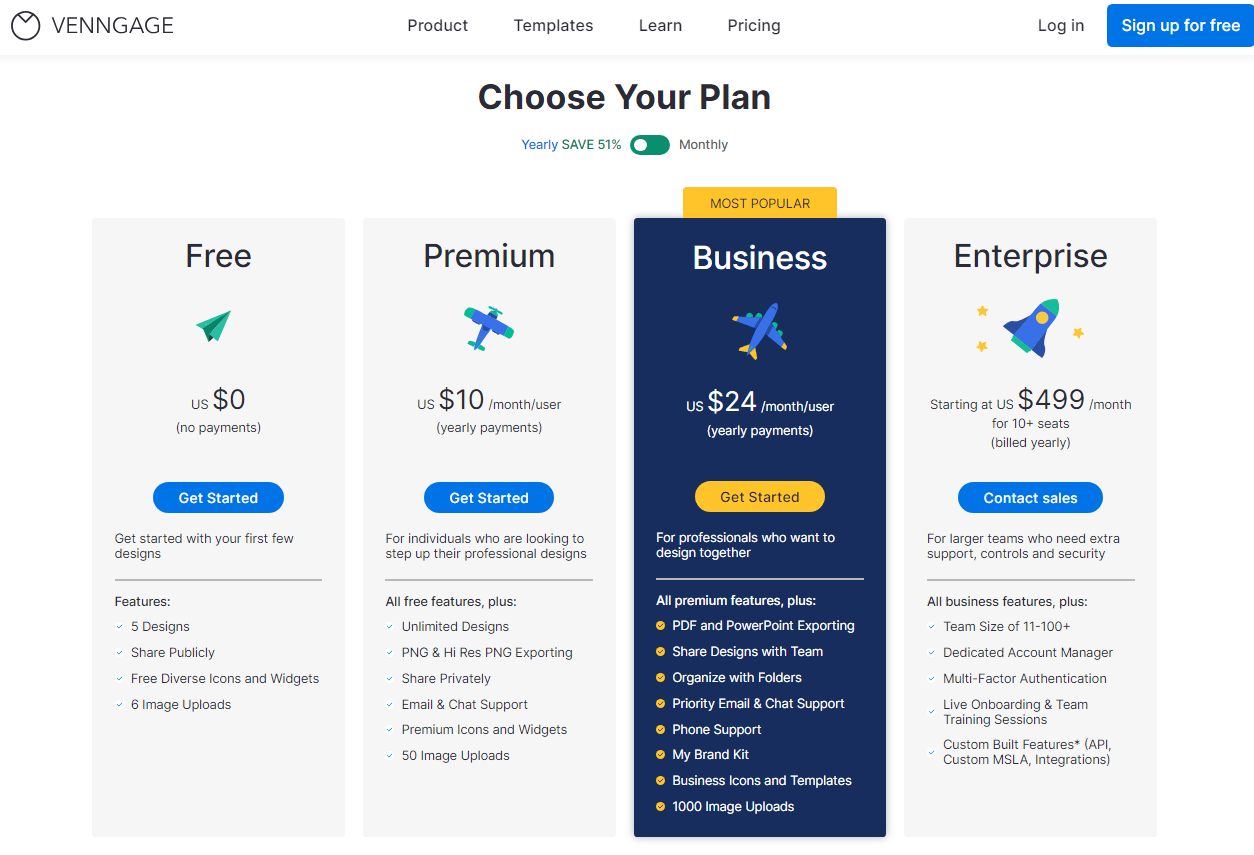Click Get Started under Premium plan
Screen dimensions: 1254x855
[489, 498]
